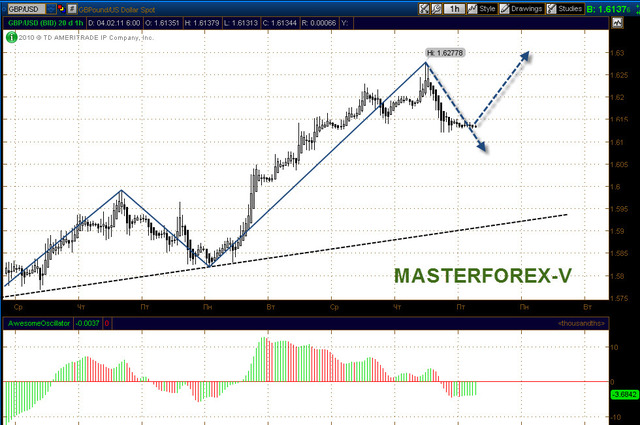Click the bid price B: 1.6137 readout
Viewport: 640px width, 425px height.
[x=609, y=9]
